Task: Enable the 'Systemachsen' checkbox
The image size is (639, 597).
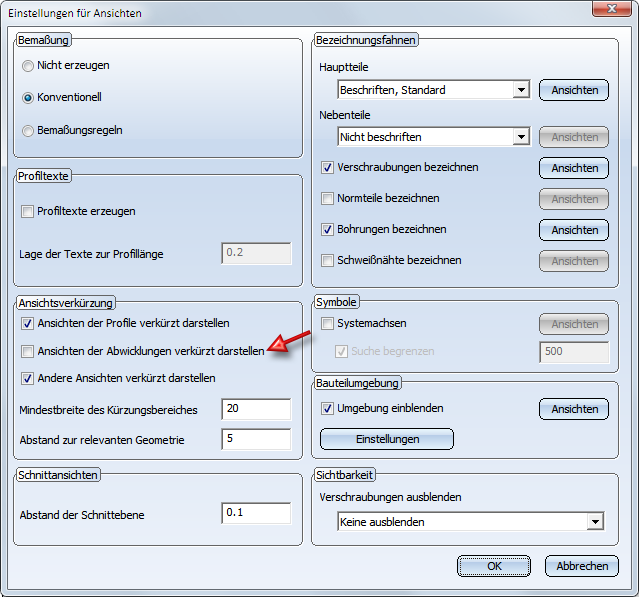Action: [x=327, y=324]
